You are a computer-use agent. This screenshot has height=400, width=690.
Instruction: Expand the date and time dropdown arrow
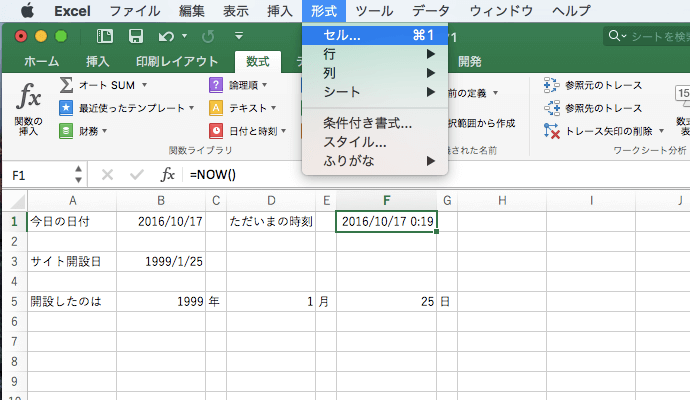283,131
